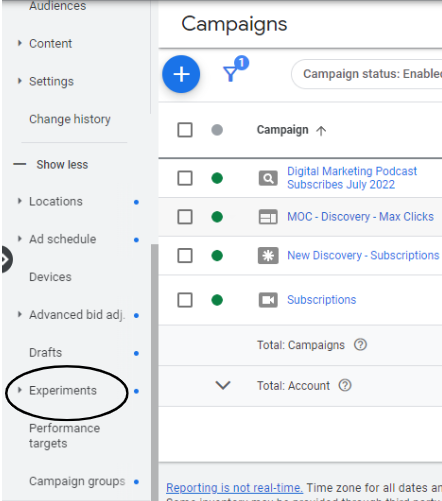Expand Total: Account row chevron
The width and height of the screenshot is (442, 501).
(223, 385)
